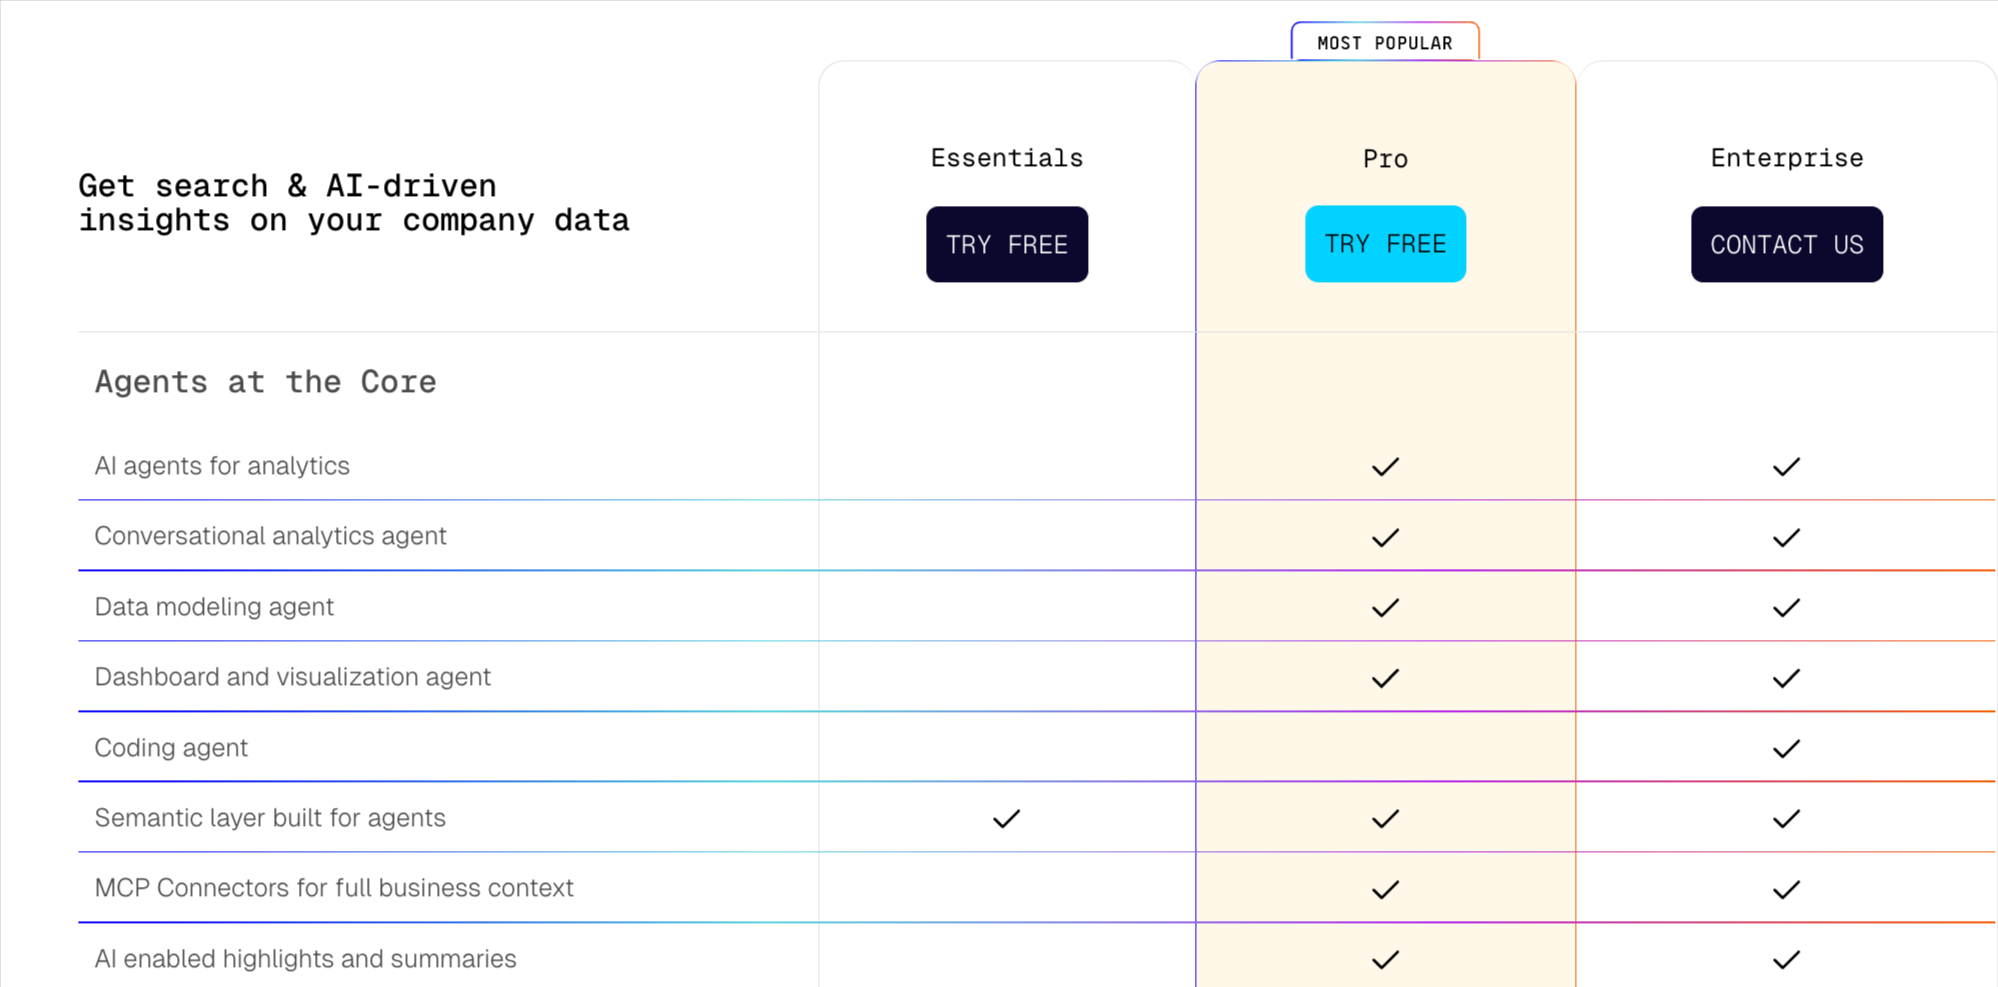Click Coding agent row label

click(171, 748)
